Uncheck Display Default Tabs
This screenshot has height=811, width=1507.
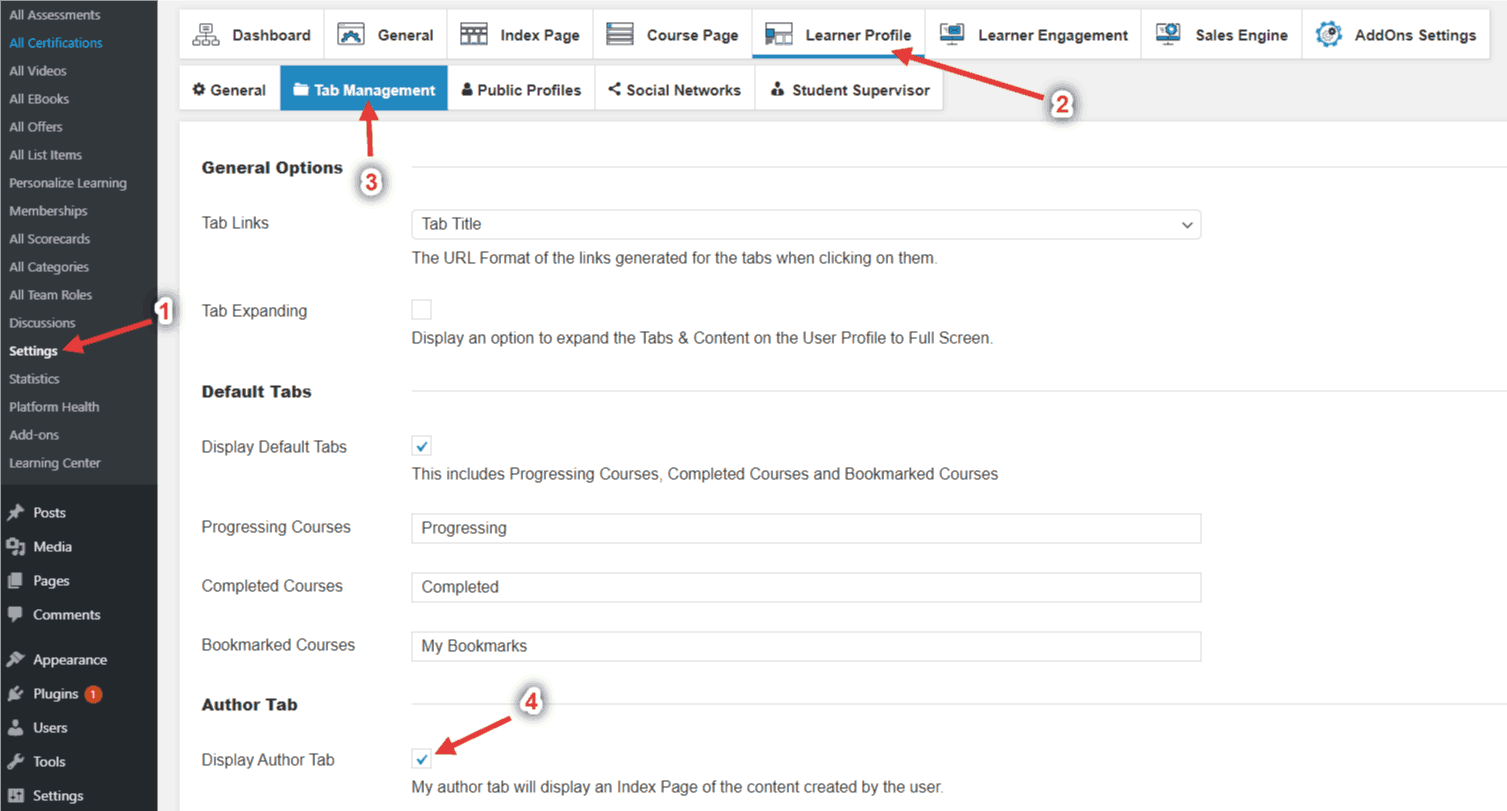coord(421,445)
